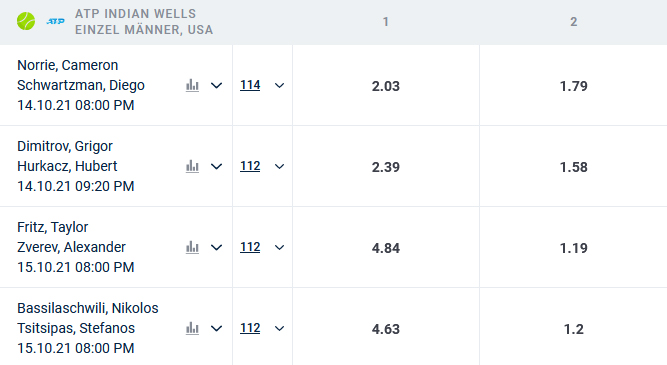Viewport: 667px width, 365px height.
Task: Open the 114 markets link for Norrie match
Action: click(250, 85)
